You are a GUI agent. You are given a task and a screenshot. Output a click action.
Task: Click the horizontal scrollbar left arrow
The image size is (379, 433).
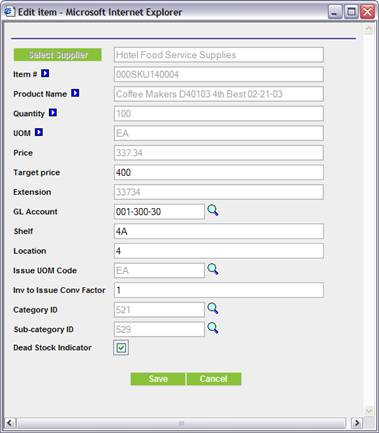tap(10, 423)
